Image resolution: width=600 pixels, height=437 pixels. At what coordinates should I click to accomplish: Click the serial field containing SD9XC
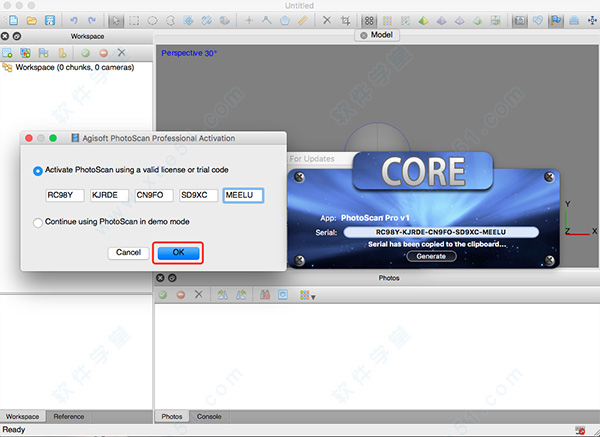(x=199, y=195)
